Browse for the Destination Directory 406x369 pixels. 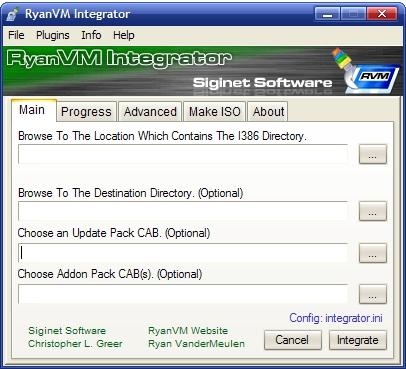pos(373,211)
